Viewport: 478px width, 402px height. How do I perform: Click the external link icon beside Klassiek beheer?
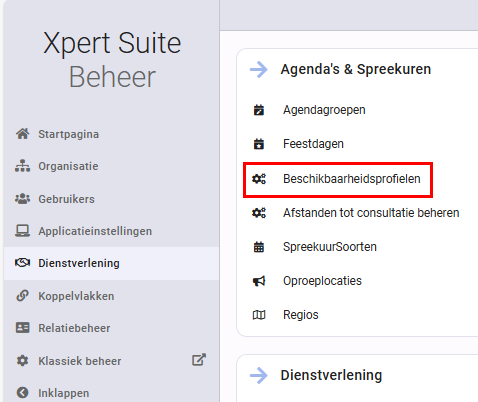point(199,360)
